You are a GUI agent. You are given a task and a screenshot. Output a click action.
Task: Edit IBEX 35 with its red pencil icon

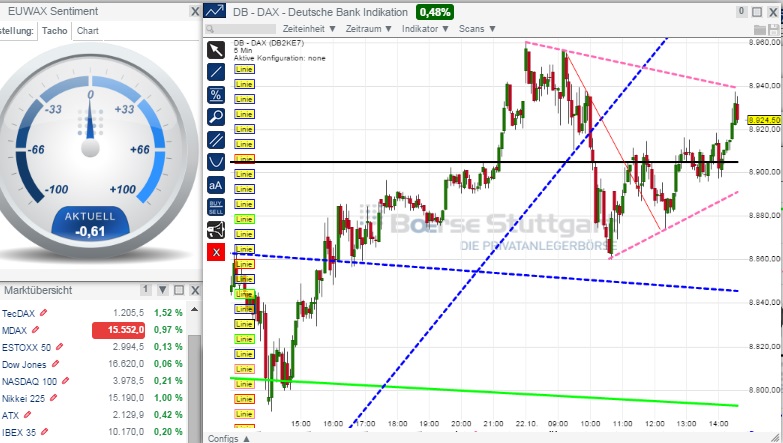pos(44,432)
